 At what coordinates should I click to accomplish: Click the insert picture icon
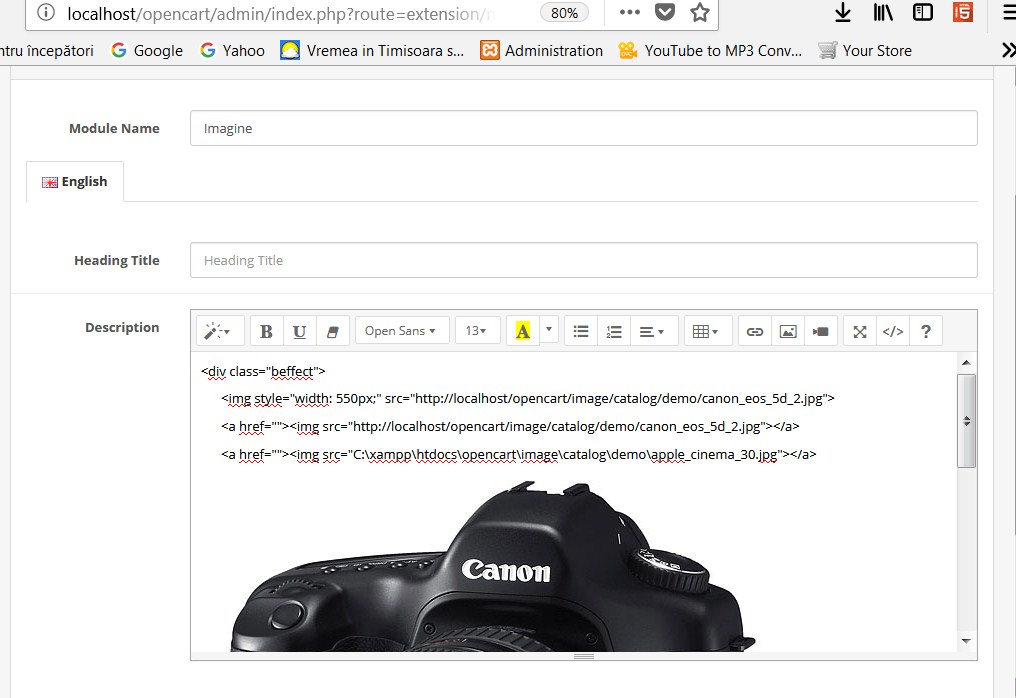pyautogui.click(x=788, y=331)
